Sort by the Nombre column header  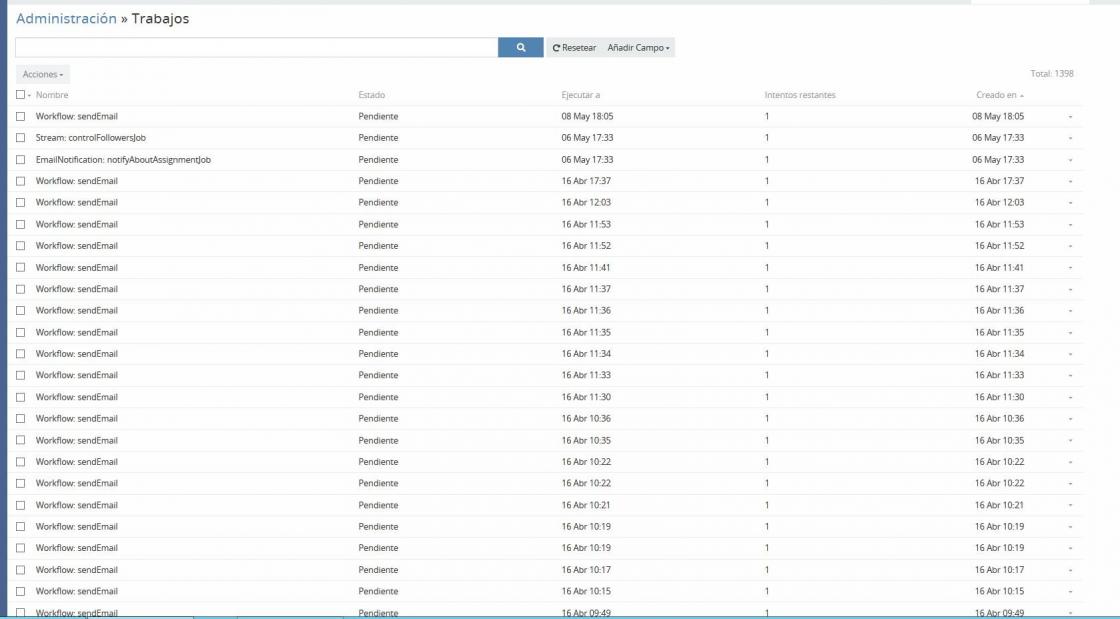52,95
